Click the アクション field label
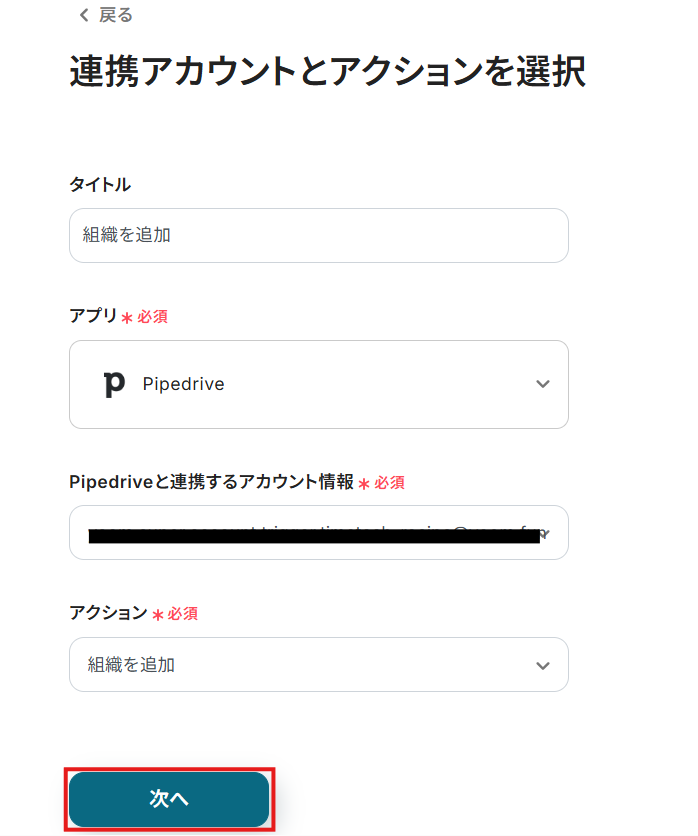Viewport: 698px width, 836px height. tap(108, 613)
